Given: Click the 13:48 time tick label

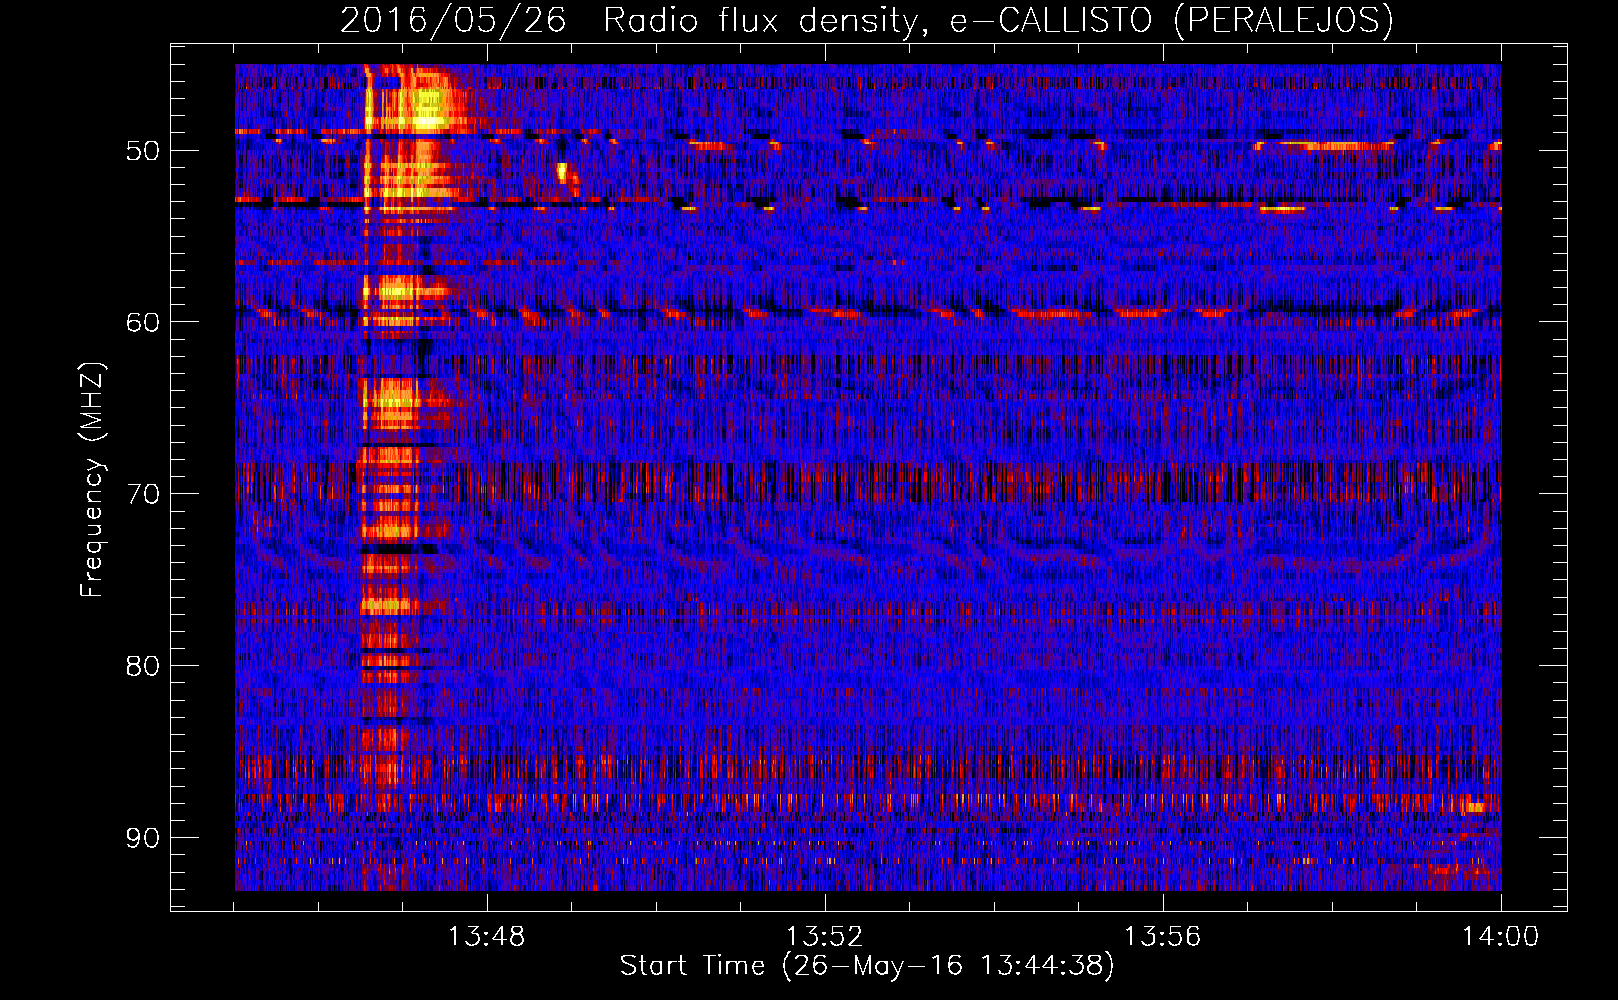Looking at the screenshot, I should click(486, 937).
